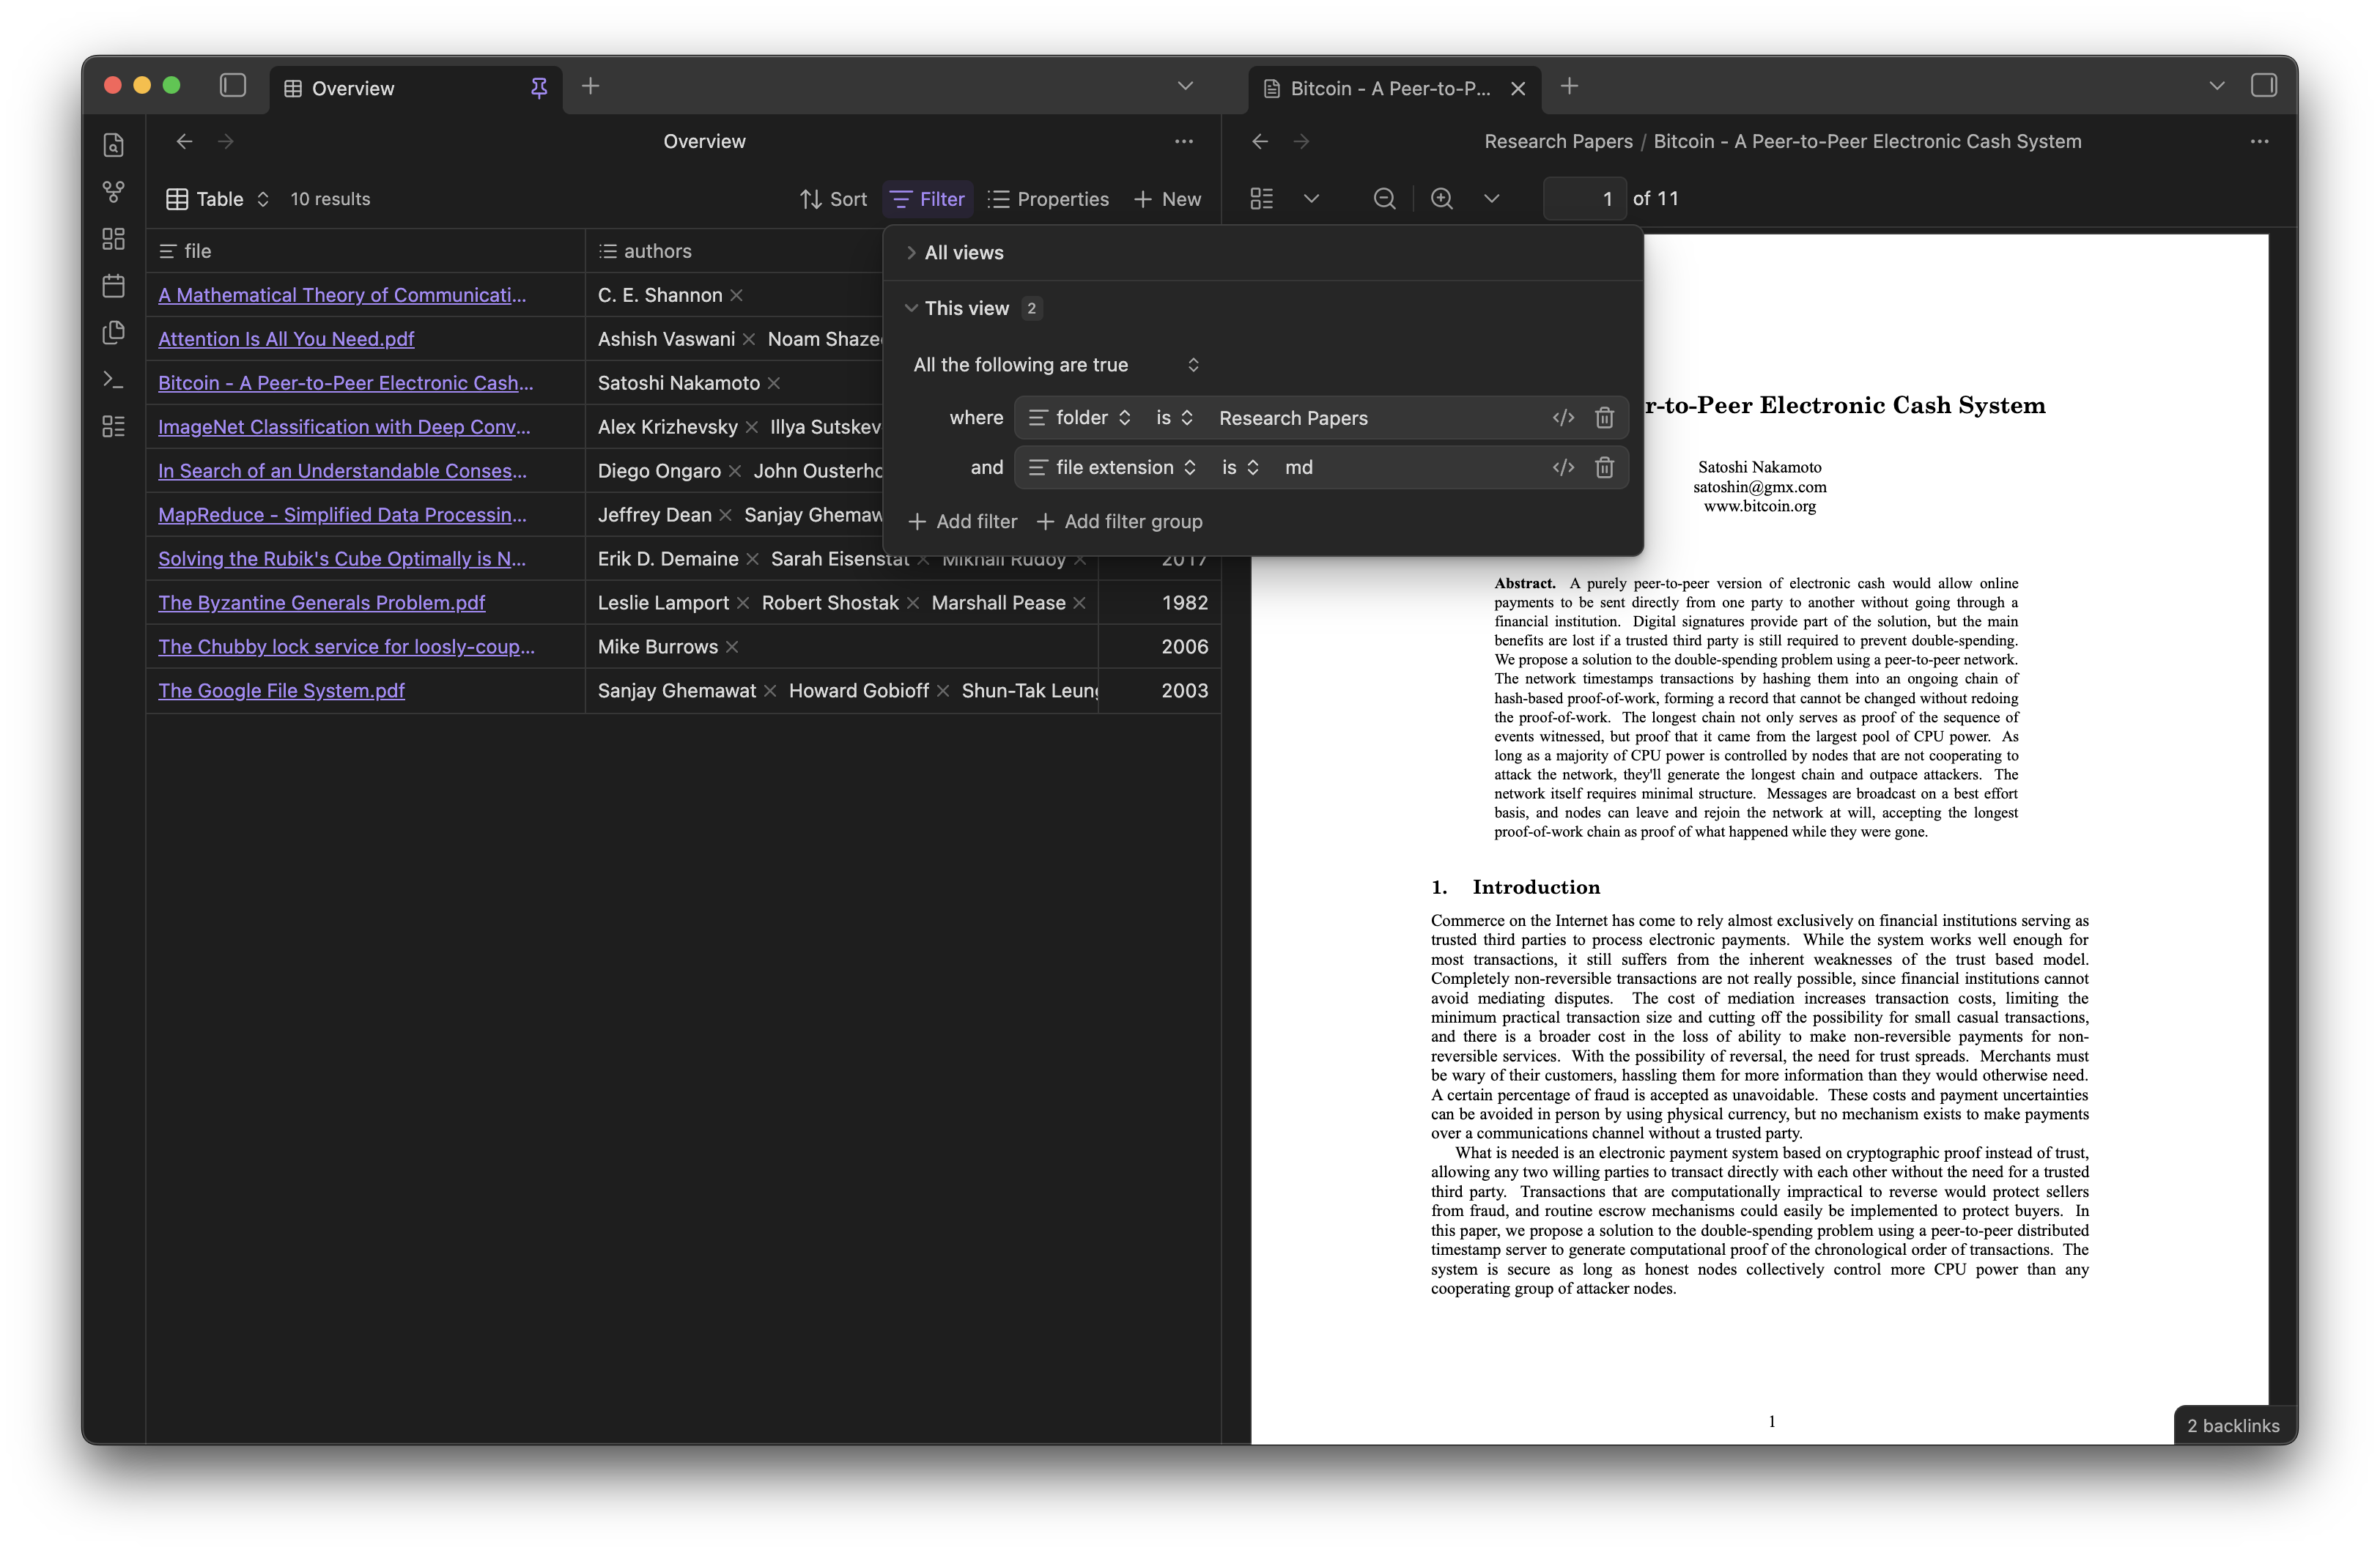Image resolution: width=2380 pixels, height=1553 pixels.
Task: Open advanced code editor for folder filter
Action: (x=1563, y=418)
